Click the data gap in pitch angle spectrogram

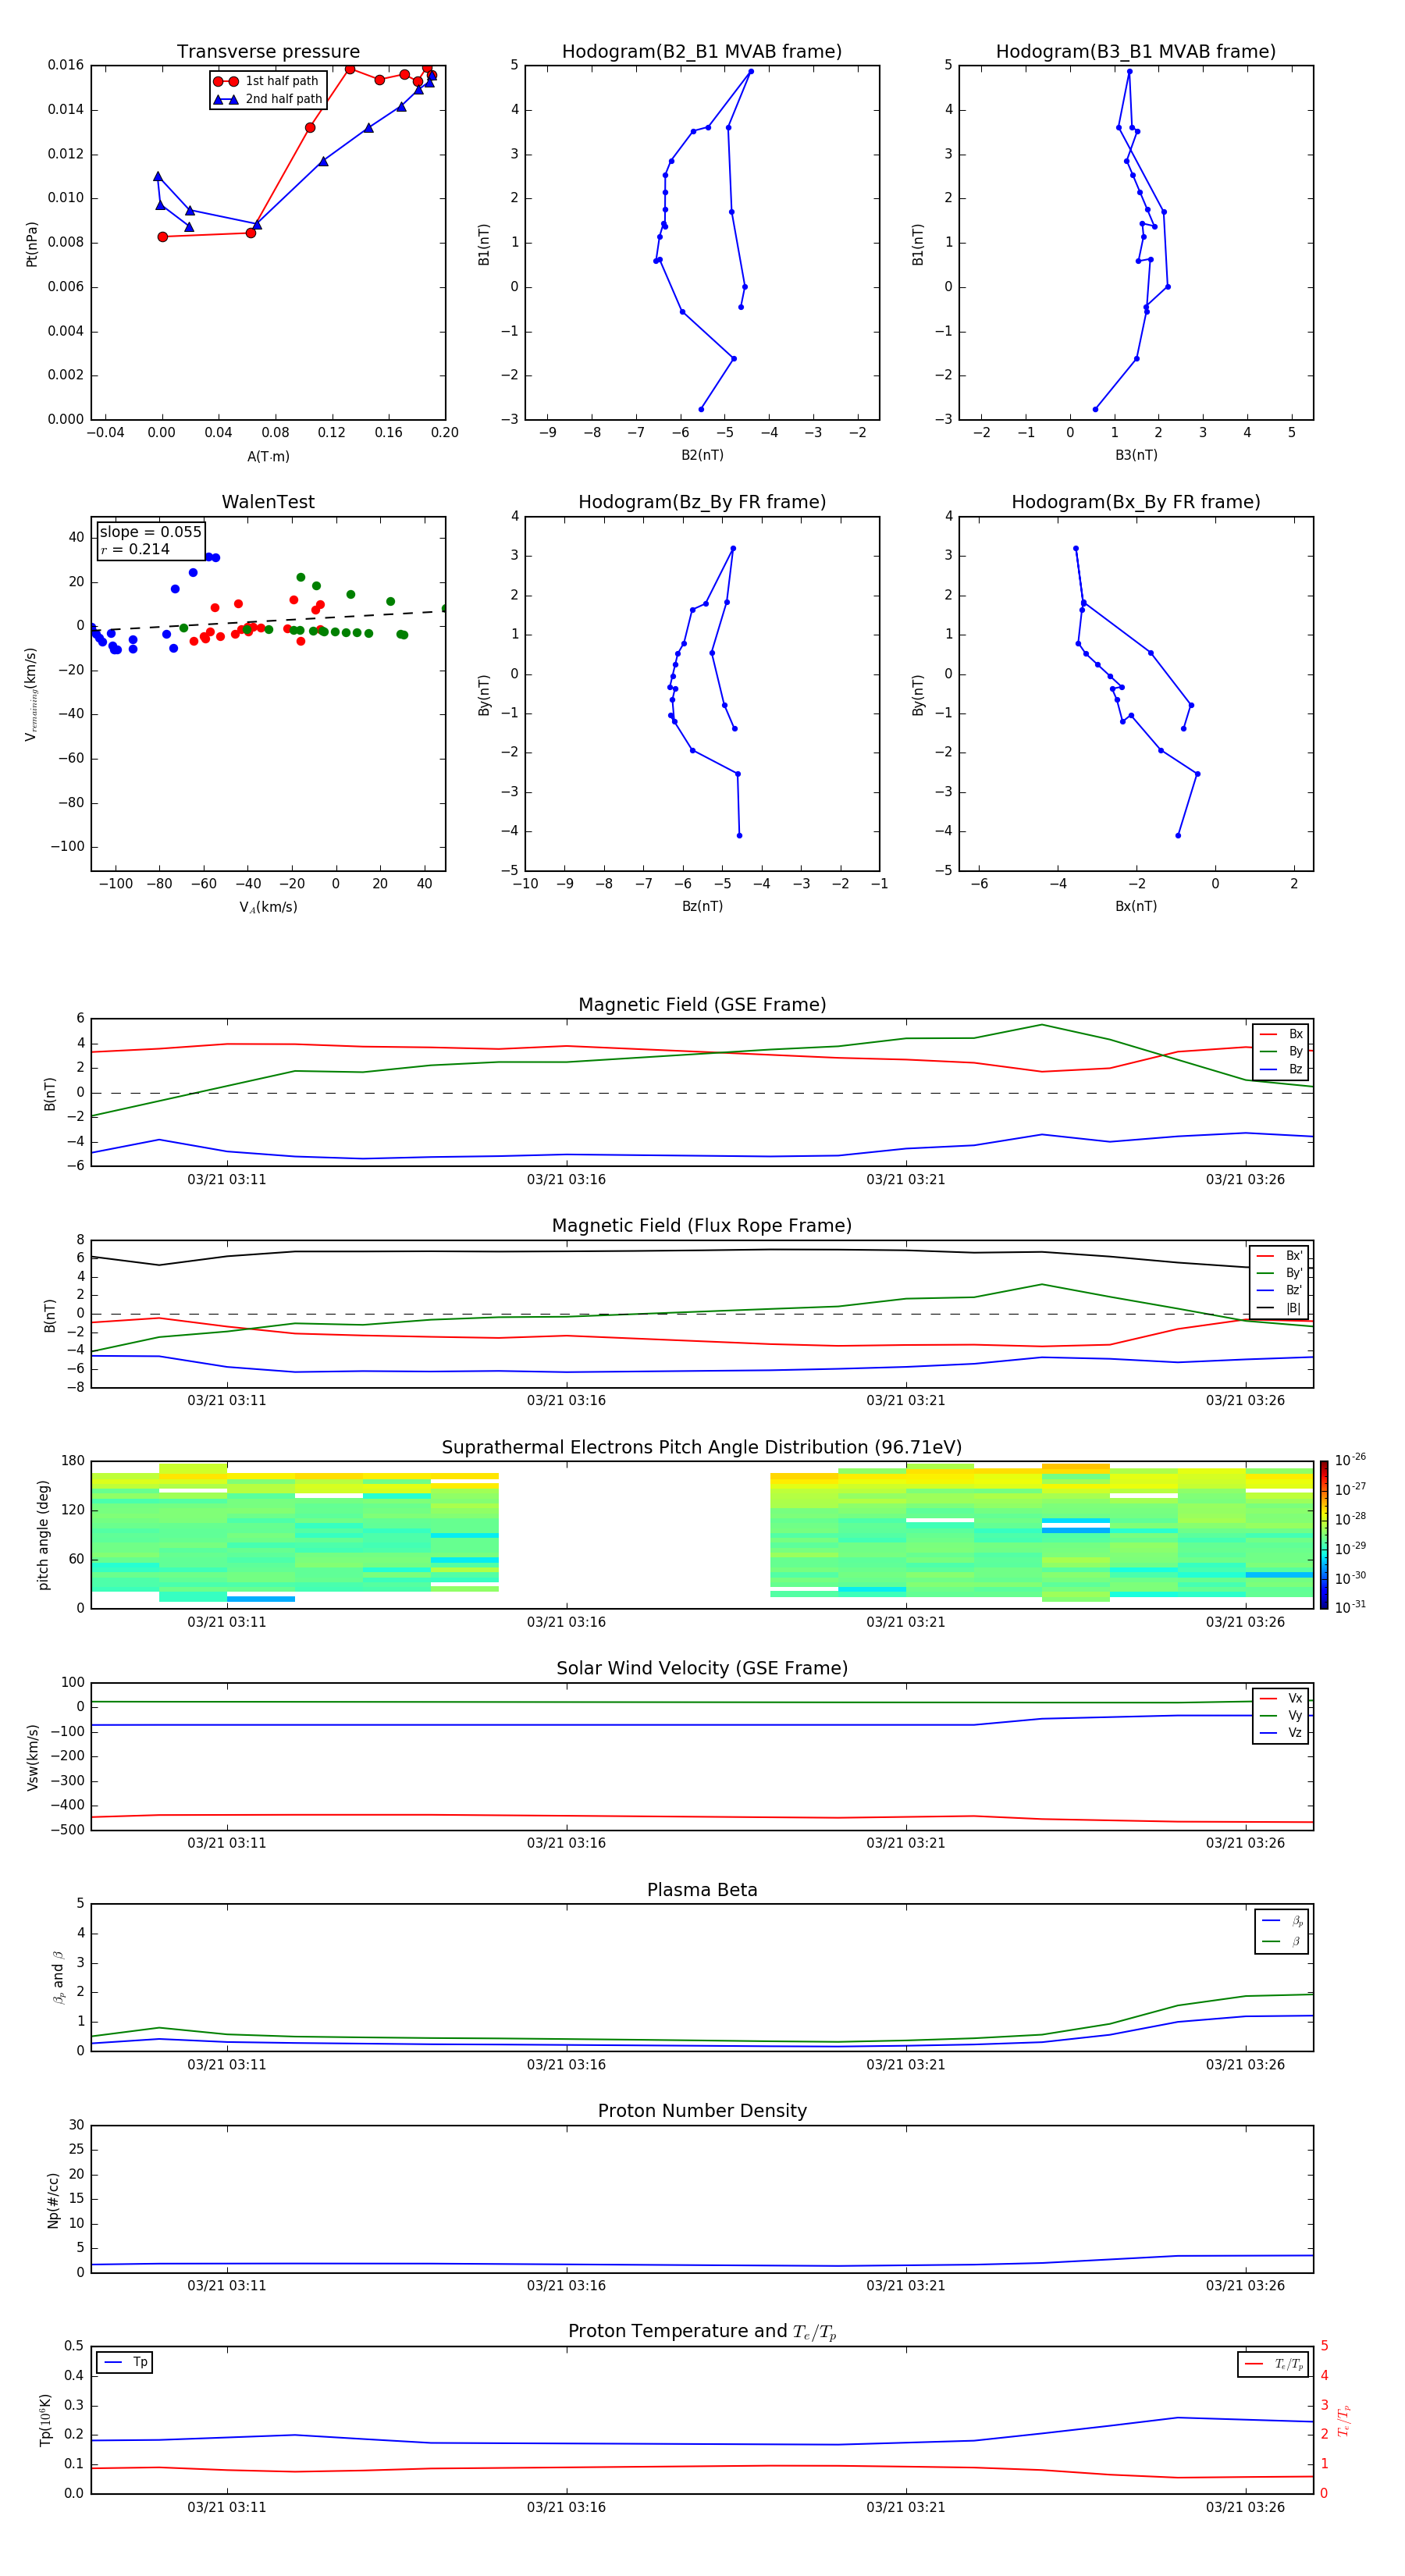click(634, 1535)
